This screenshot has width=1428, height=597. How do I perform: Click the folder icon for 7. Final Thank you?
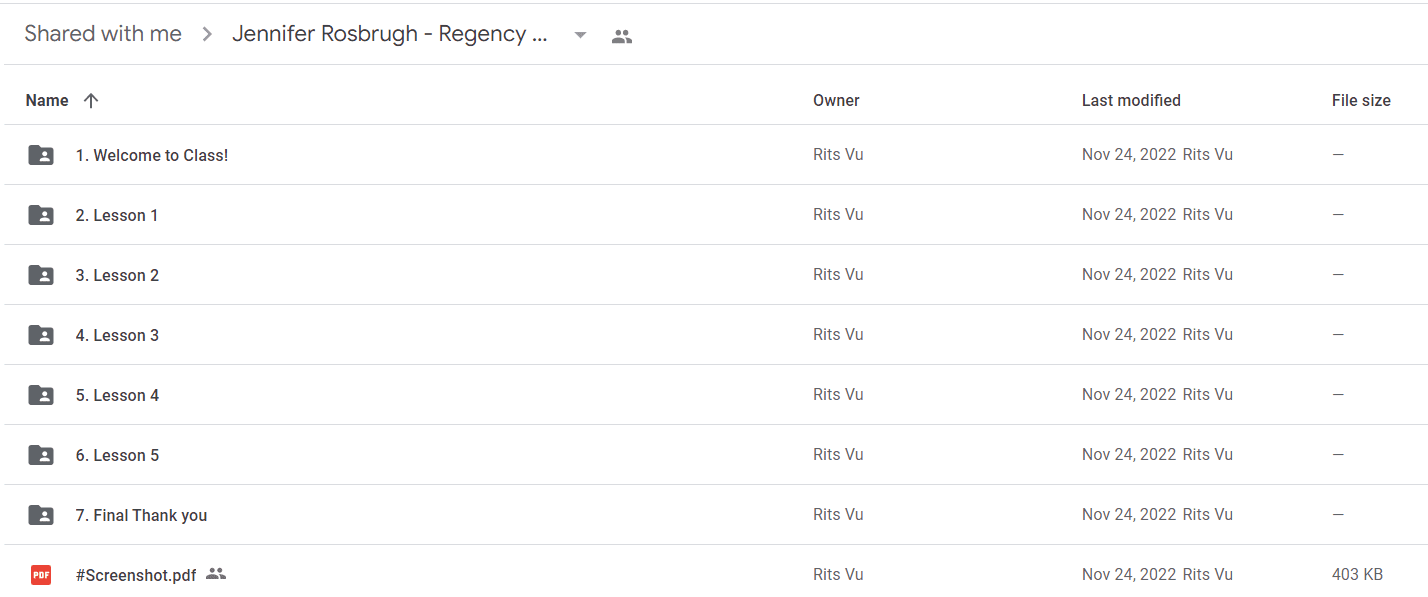[41, 515]
